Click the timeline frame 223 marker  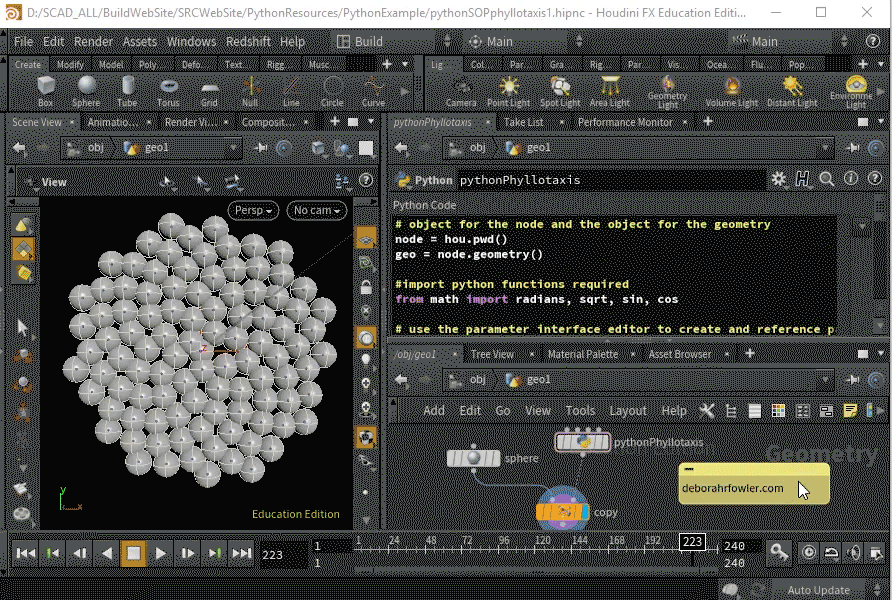692,541
